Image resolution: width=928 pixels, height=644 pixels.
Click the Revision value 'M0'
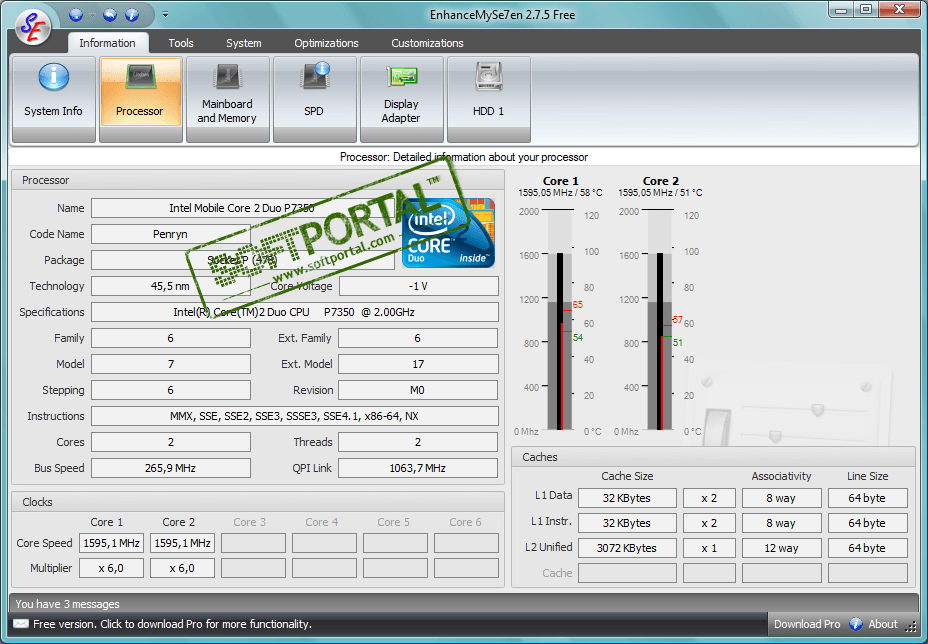click(x=418, y=390)
